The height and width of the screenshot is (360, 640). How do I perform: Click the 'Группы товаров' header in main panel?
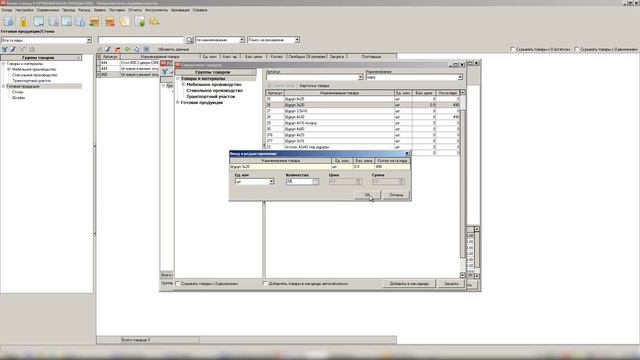coord(41,58)
